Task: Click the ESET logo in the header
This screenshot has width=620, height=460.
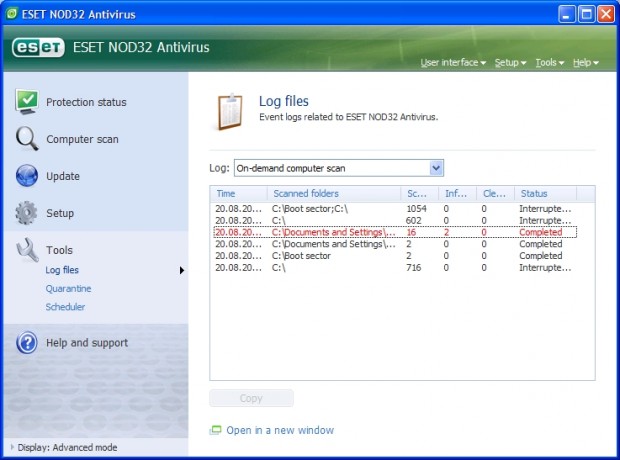Action: click(x=38, y=47)
